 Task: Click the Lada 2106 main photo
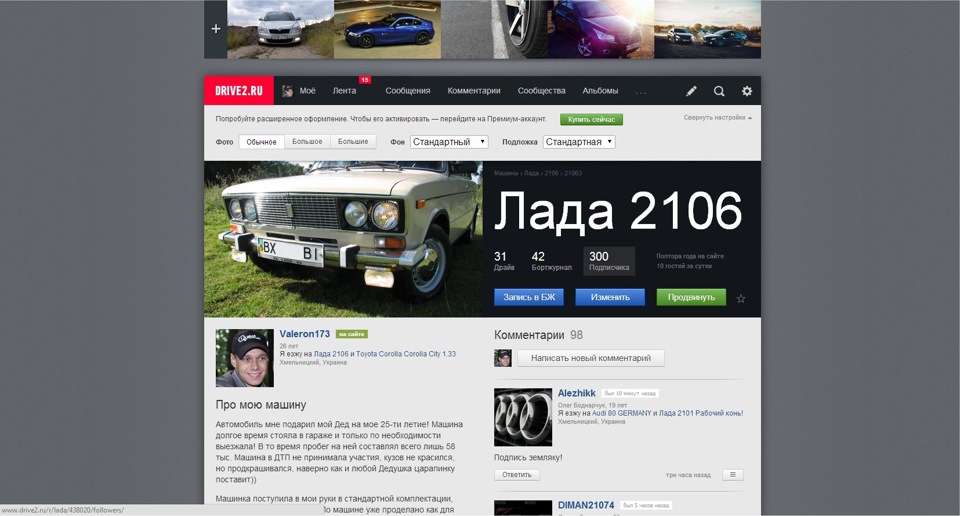pos(343,239)
